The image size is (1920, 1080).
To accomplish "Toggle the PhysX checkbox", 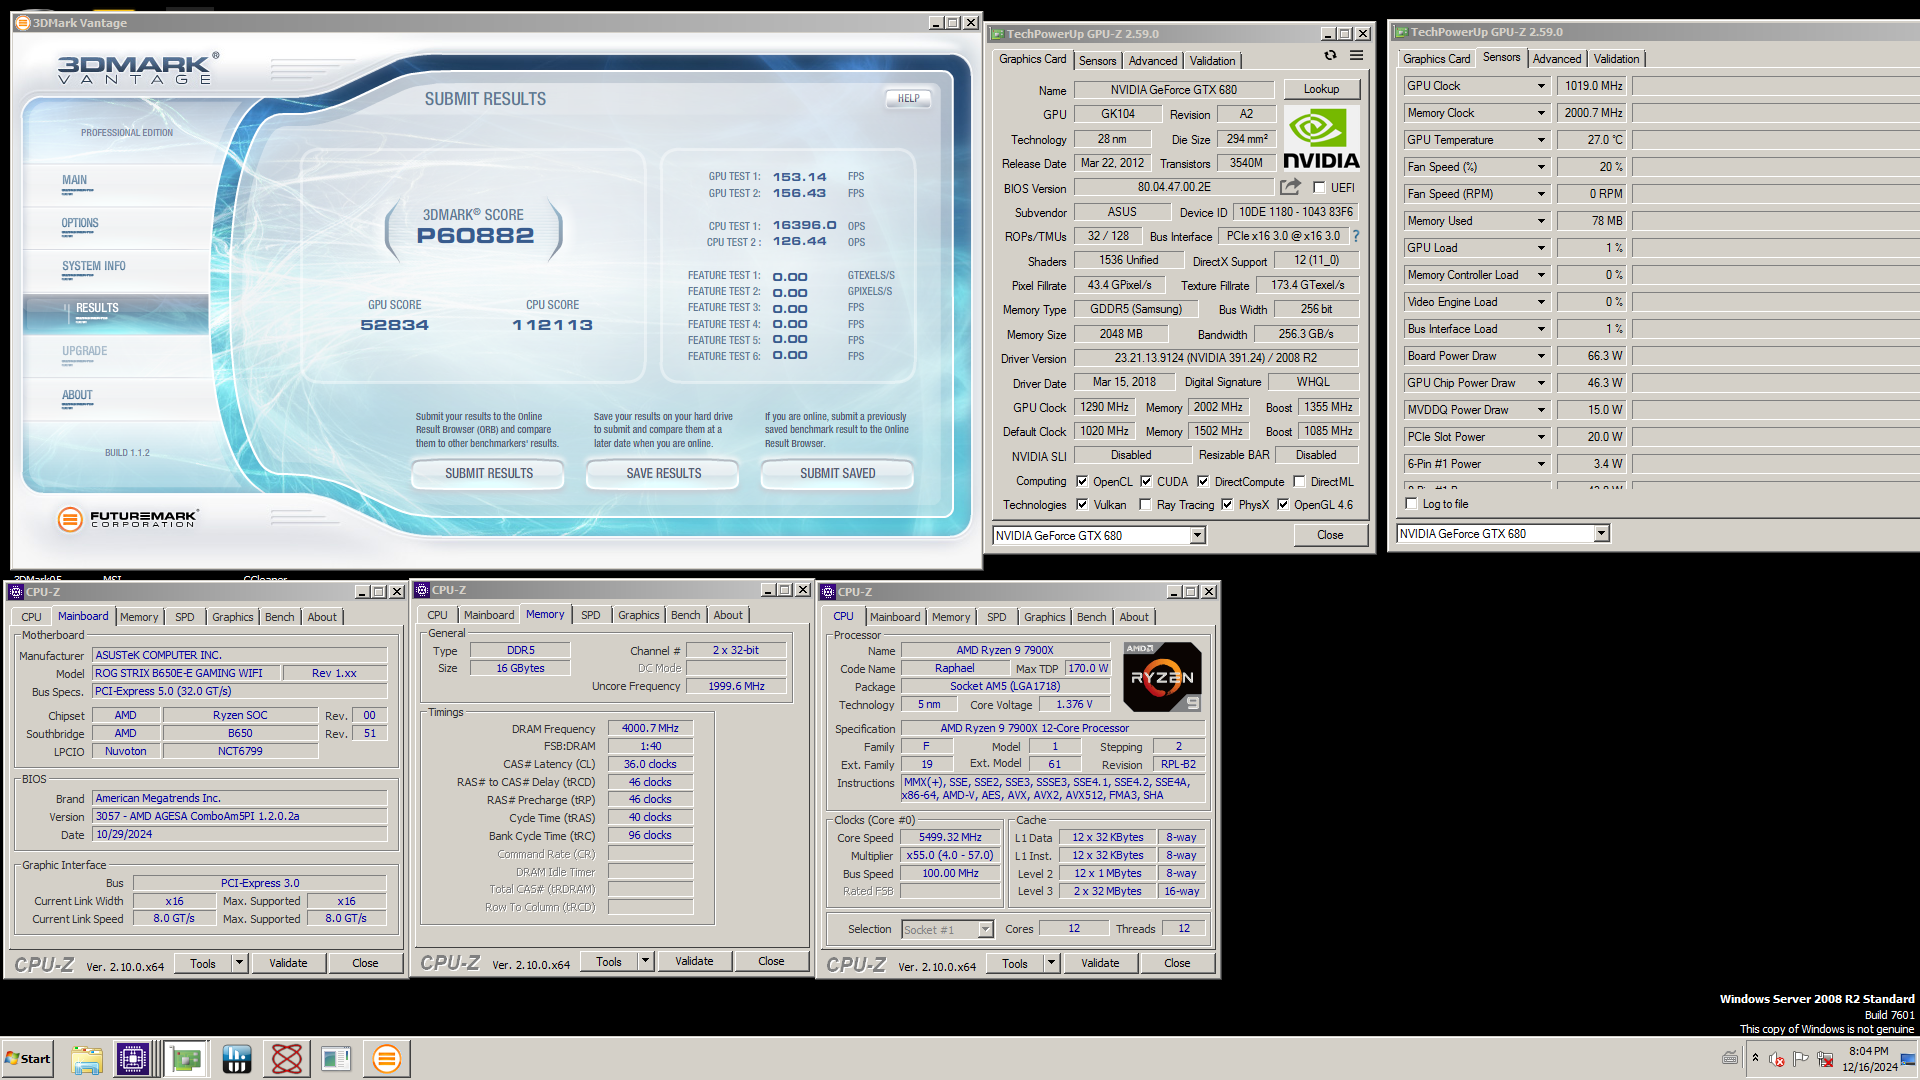I will 1227,505.
